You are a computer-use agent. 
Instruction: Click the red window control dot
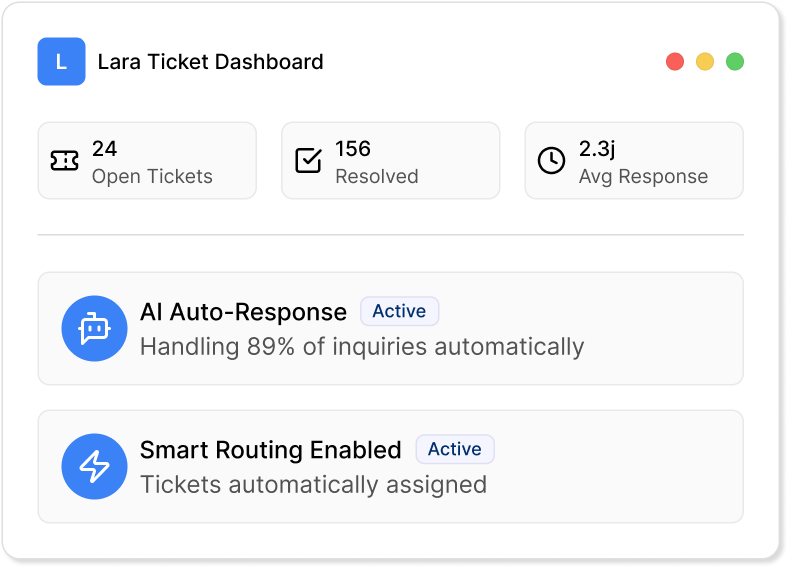pyautogui.click(x=675, y=62)
